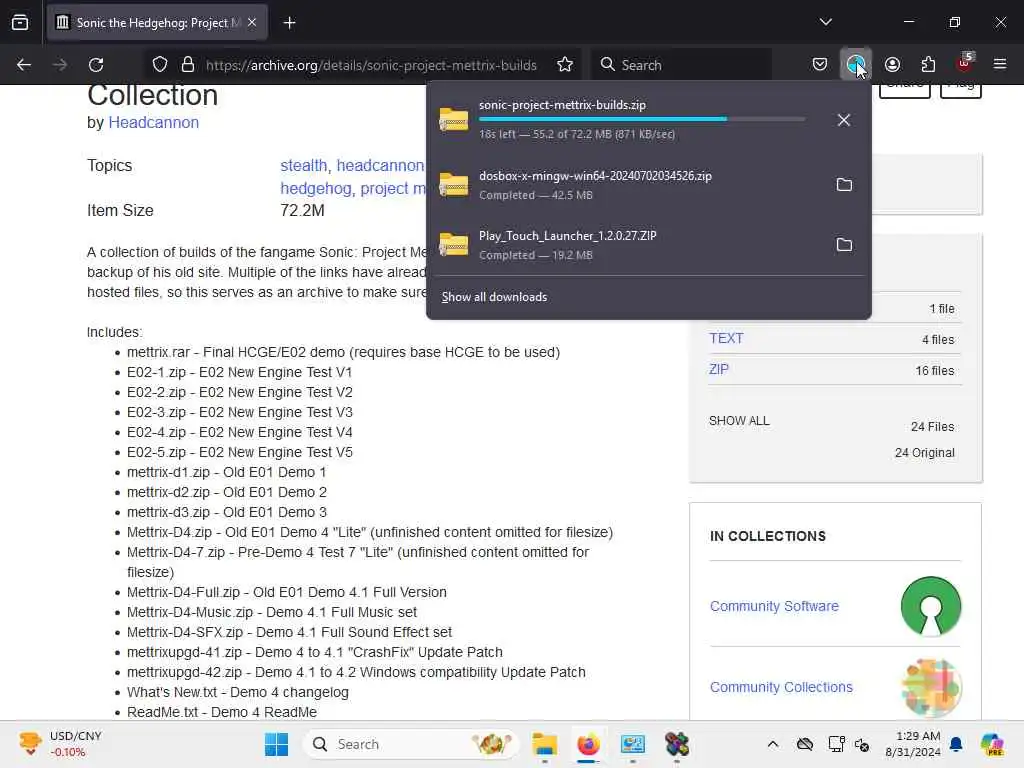Open the clock showing 1:29 AM
Screen dimensions: 1024x768
913,744
